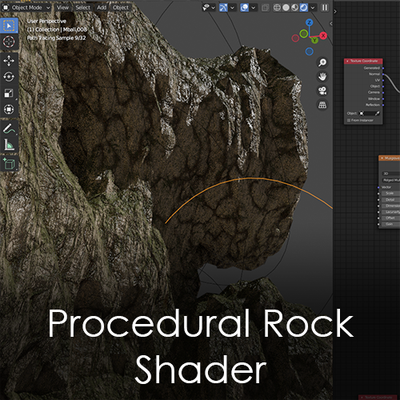Snap view to blue Z axis
Viewport: 400px width, 400px height.
310,23
